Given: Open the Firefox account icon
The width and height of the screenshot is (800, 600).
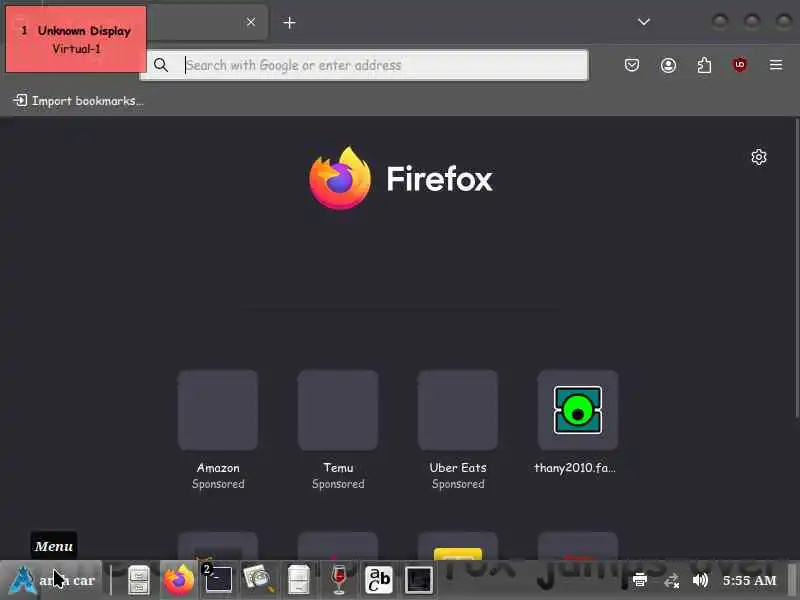Looking at the screenshot, I should [x=668, y=65].
